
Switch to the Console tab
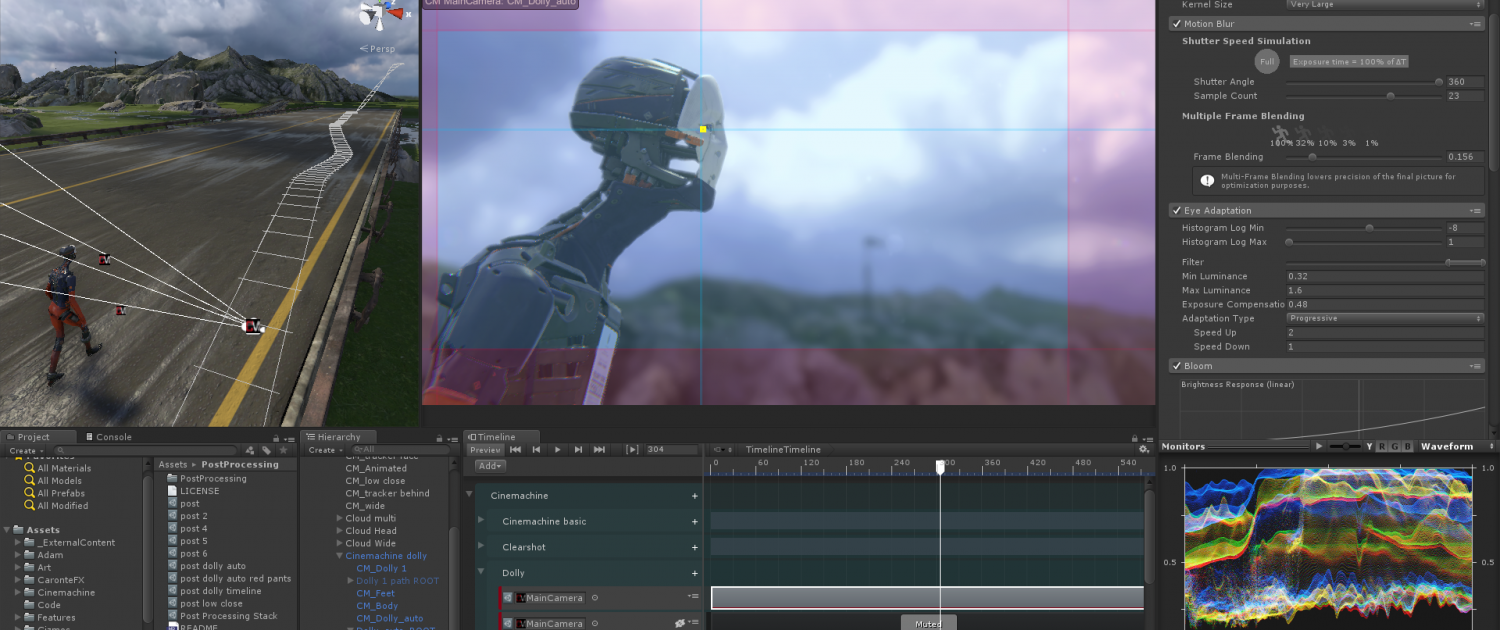[108, 437]
